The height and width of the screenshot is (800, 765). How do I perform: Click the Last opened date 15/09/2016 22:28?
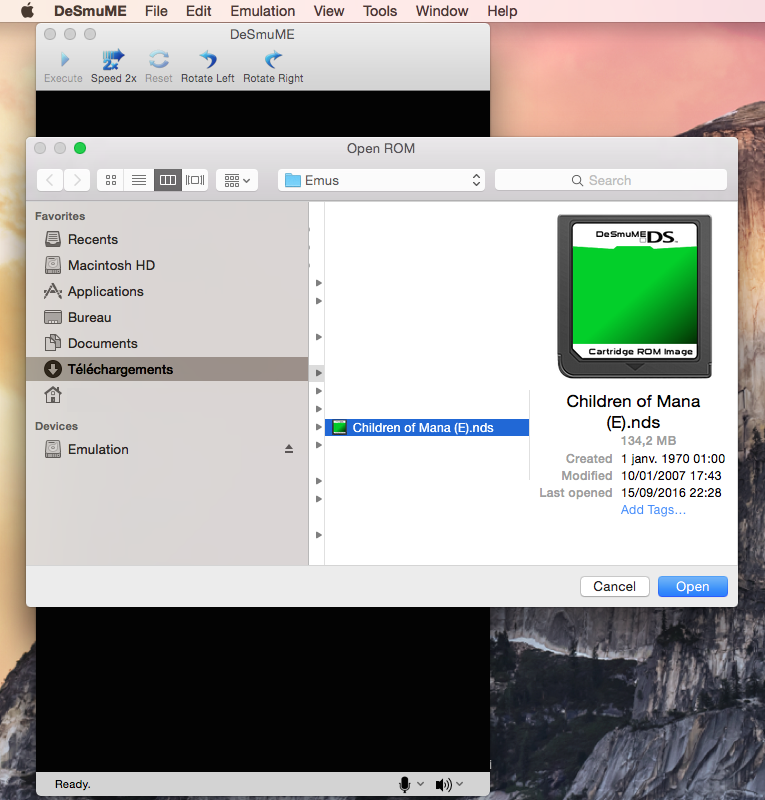pyautogui.click(x=671, y=493)
